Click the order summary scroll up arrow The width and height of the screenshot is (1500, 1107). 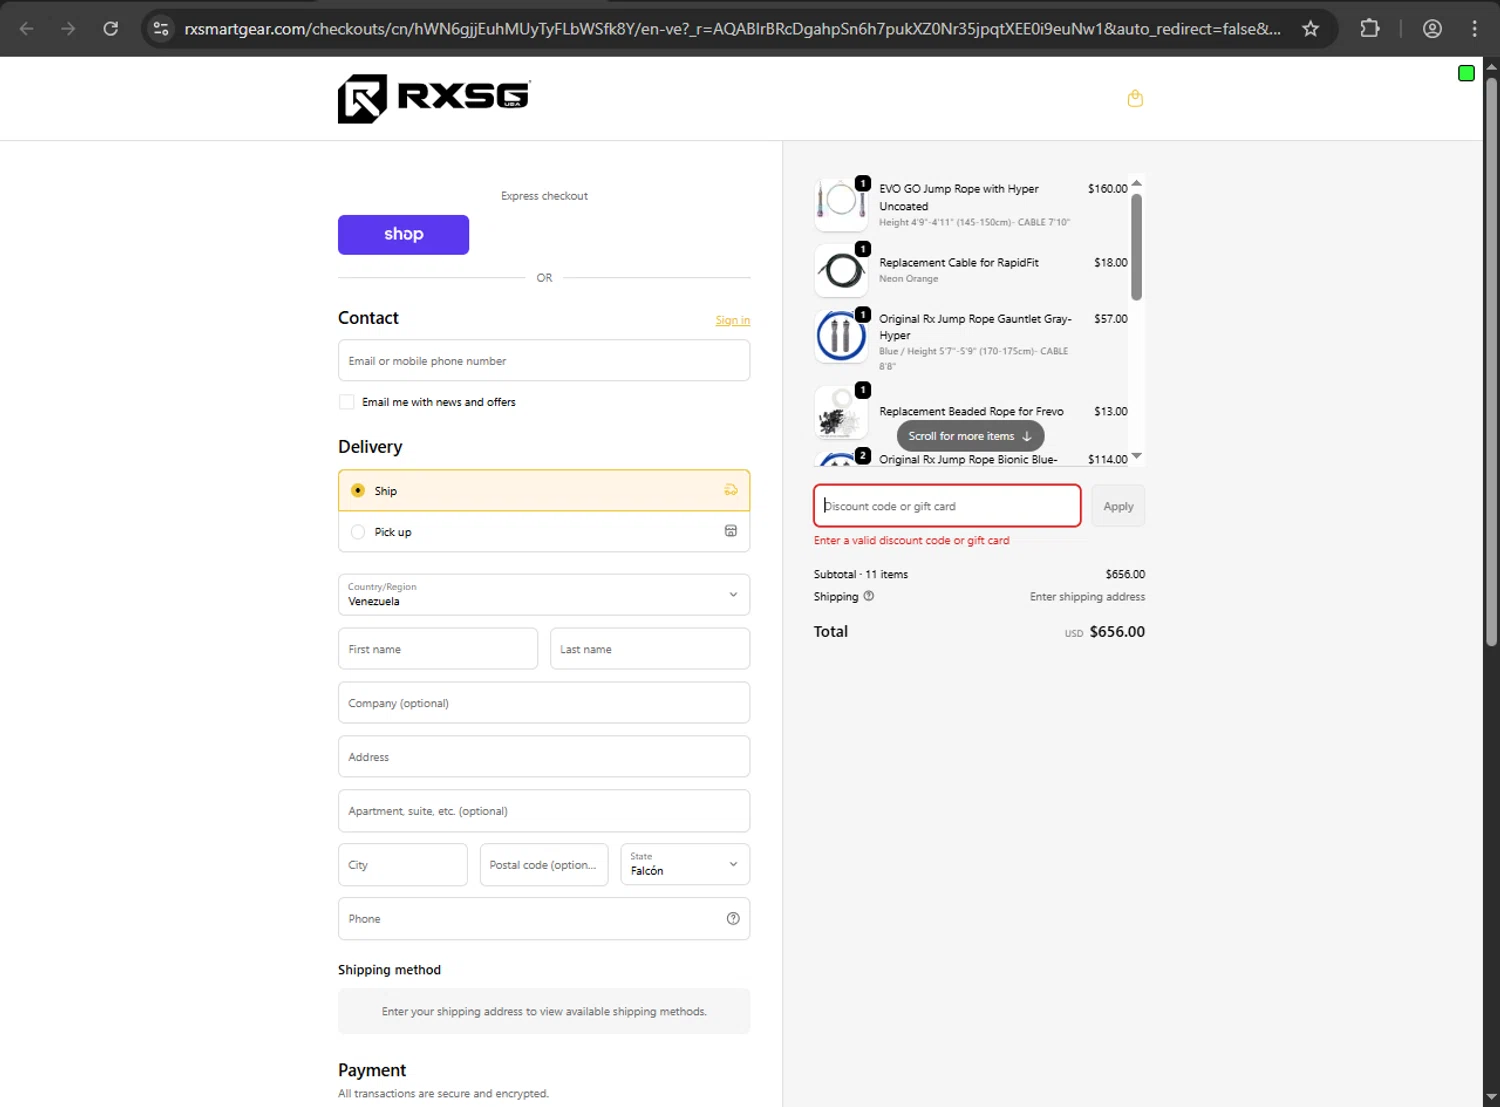pyautogui.click(x=1136, y=183)
